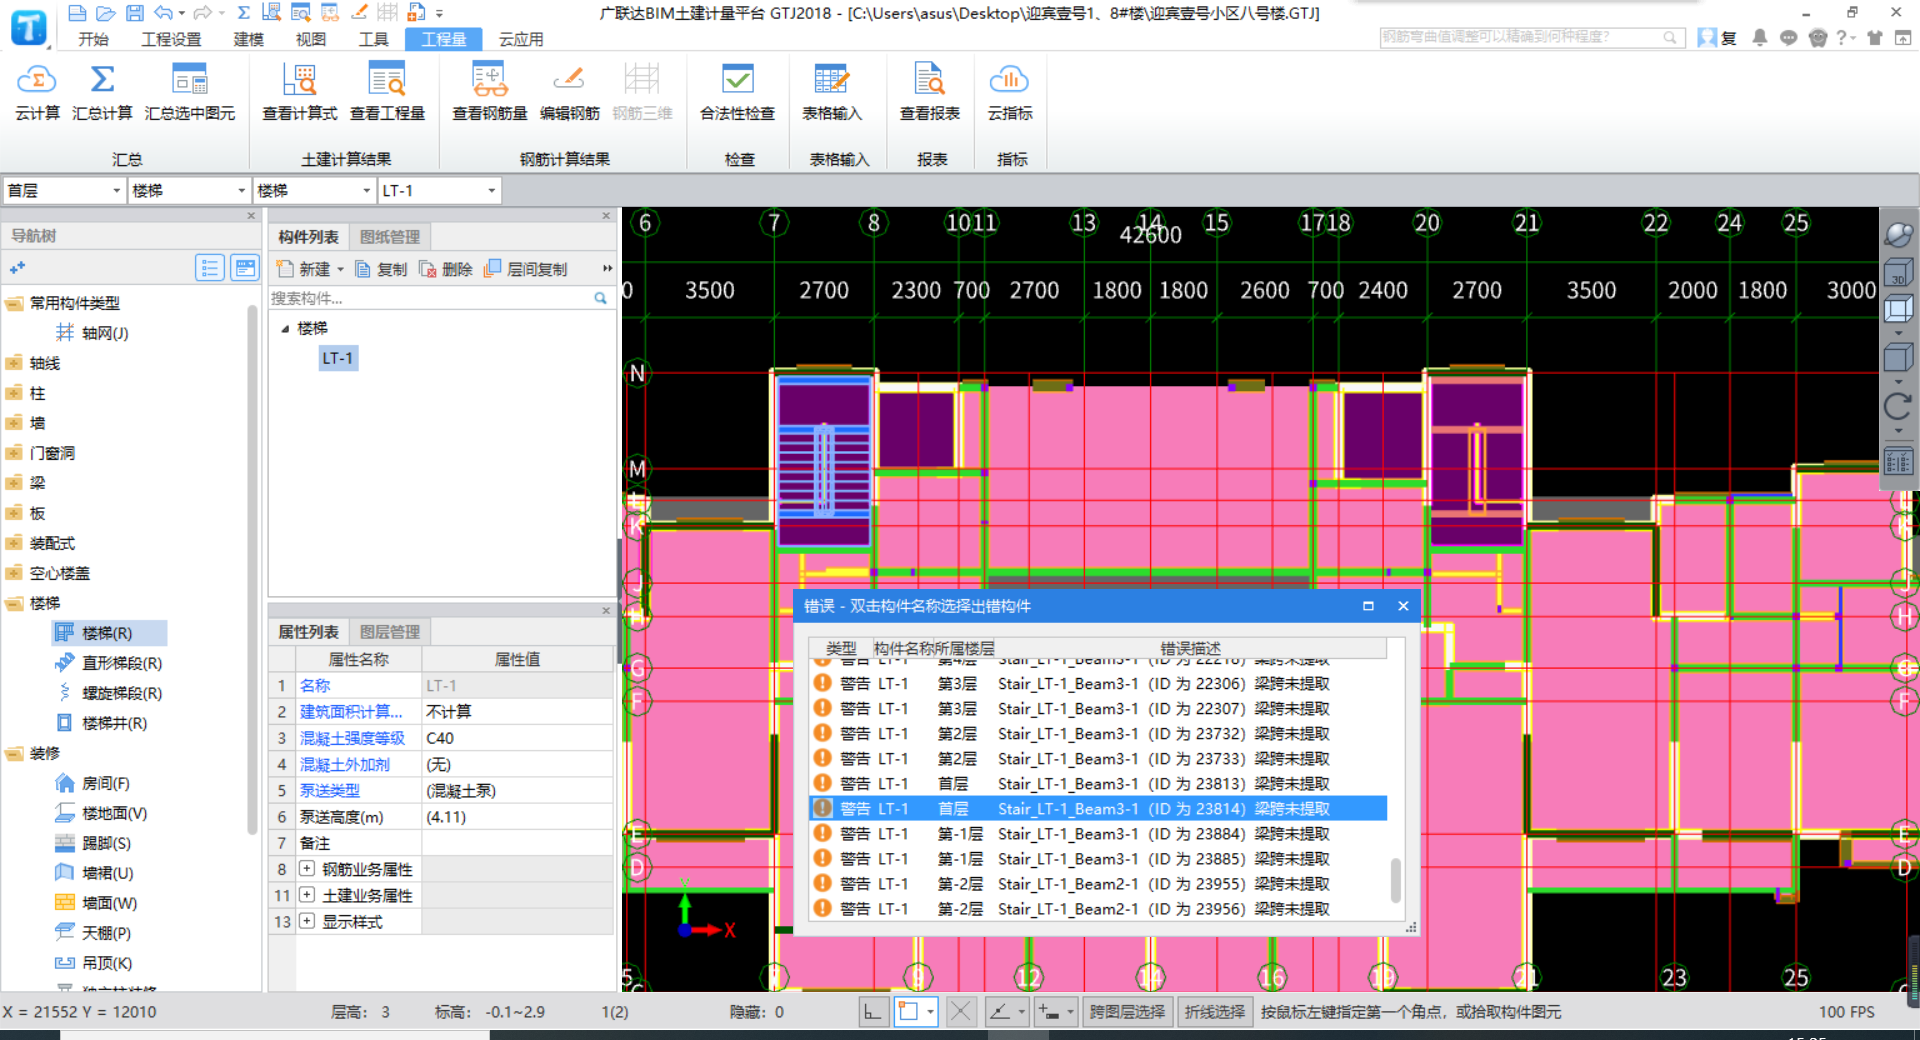The width and height of the screenshot is (1920, 1040).
Task: Switch to 图层管理 tab
Action: [x=390, y=632]
